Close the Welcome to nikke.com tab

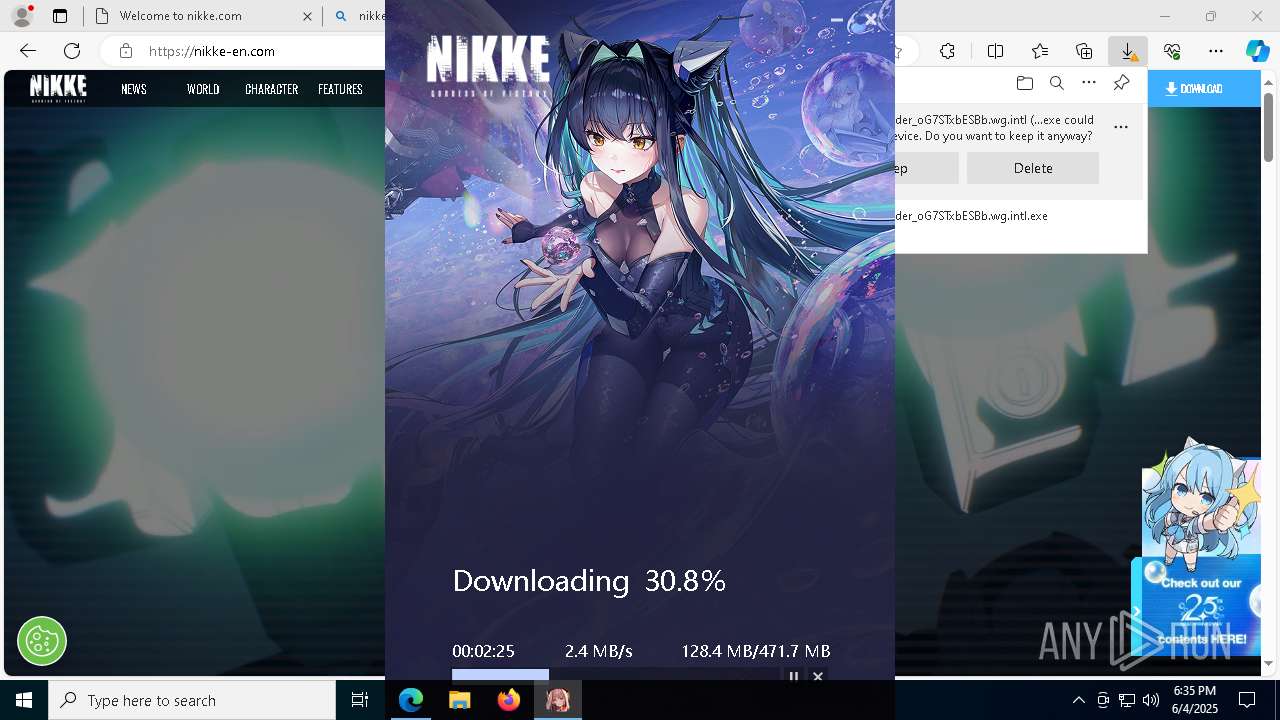307,16
